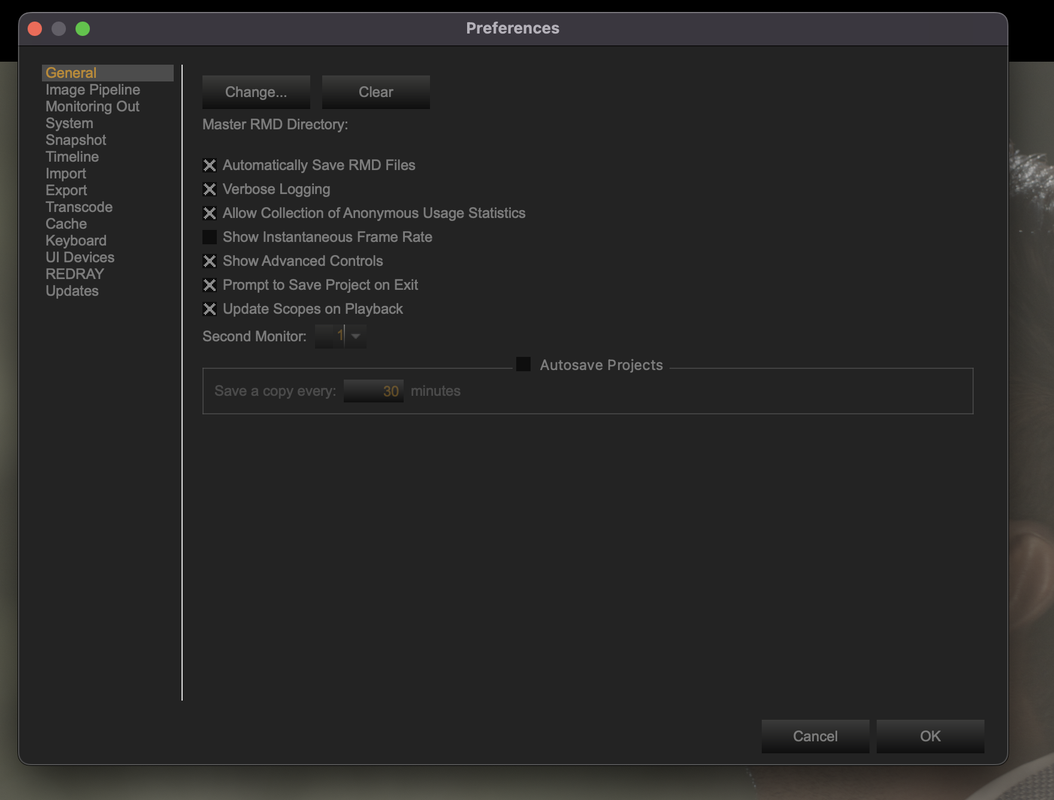The width and height of the screenshot is (1054, 800).
Task: Open Export preferences section
Action: (67, 190)
